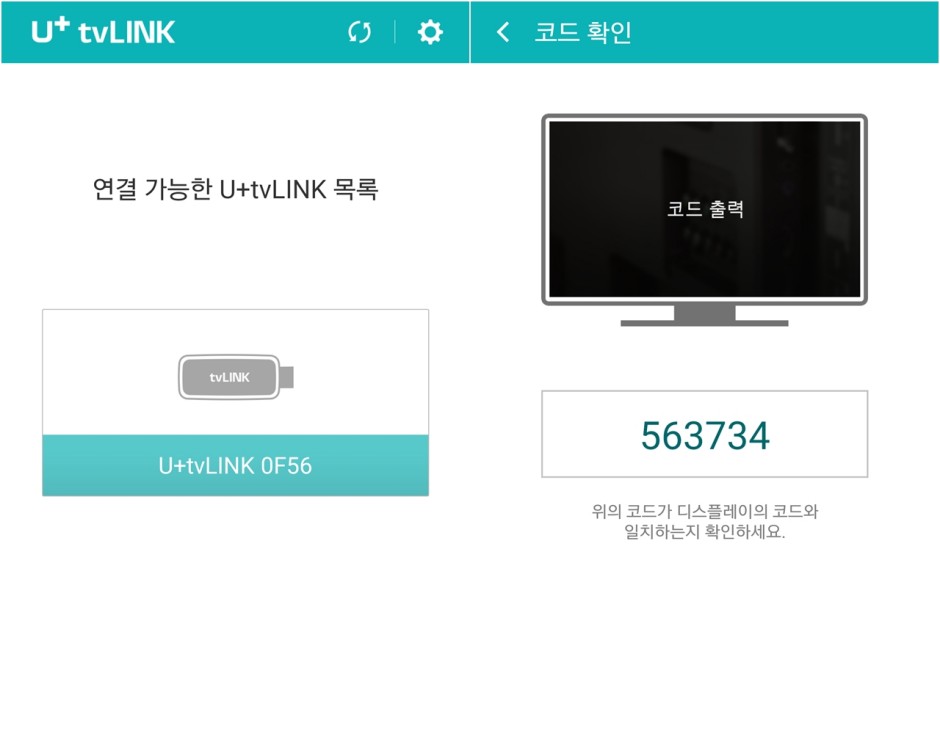The width and height of the screenshot is (940, 734).
Task: Click the TV monitor illustration
Action: [704, 219]
